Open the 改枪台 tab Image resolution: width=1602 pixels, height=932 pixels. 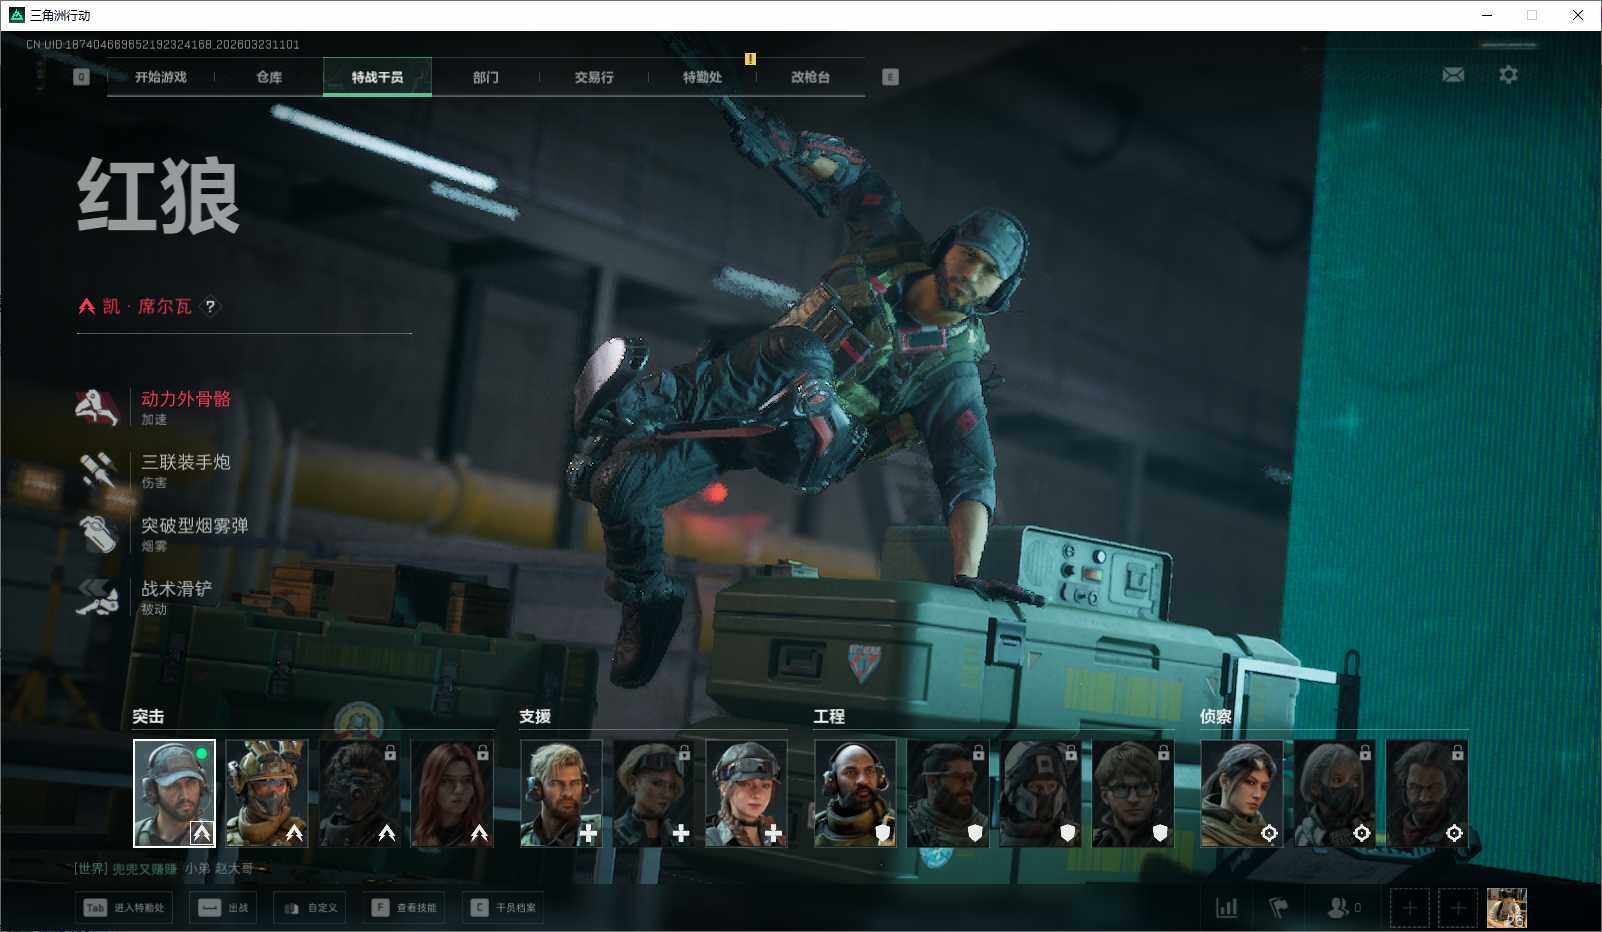coord(810,77)
